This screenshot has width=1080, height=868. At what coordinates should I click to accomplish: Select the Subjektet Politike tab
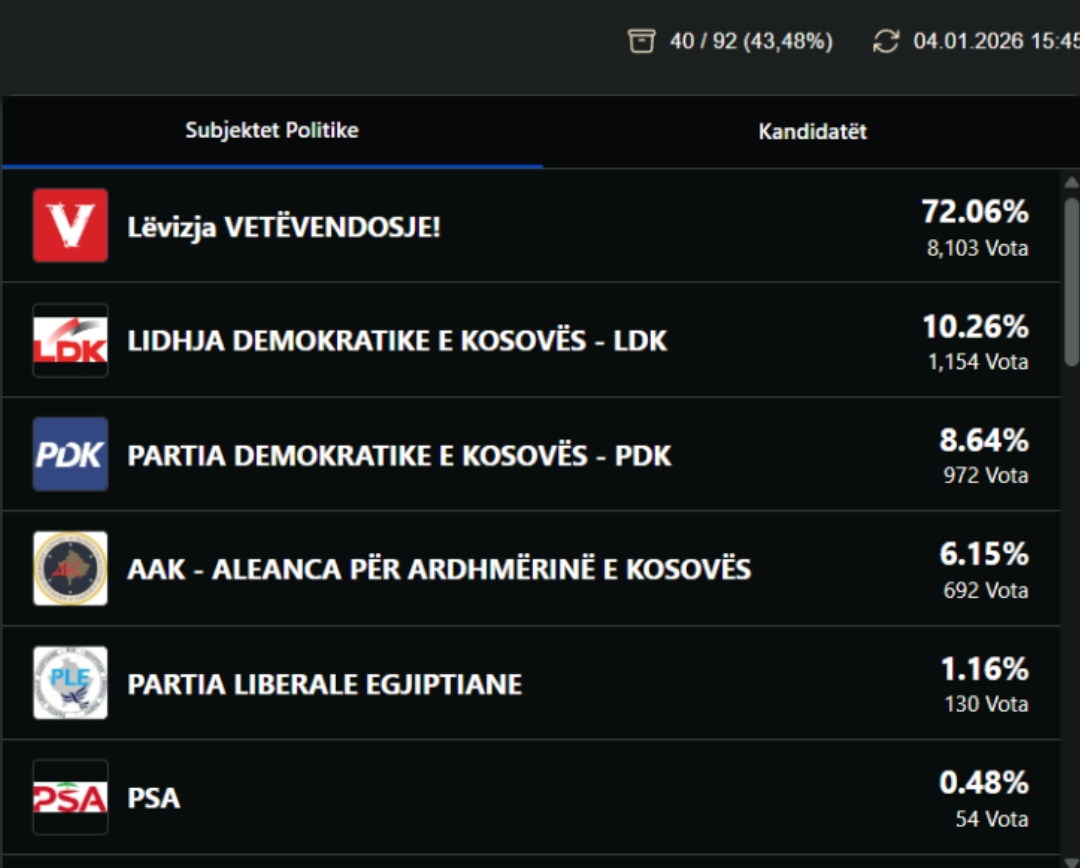click(x=272, y=131)
